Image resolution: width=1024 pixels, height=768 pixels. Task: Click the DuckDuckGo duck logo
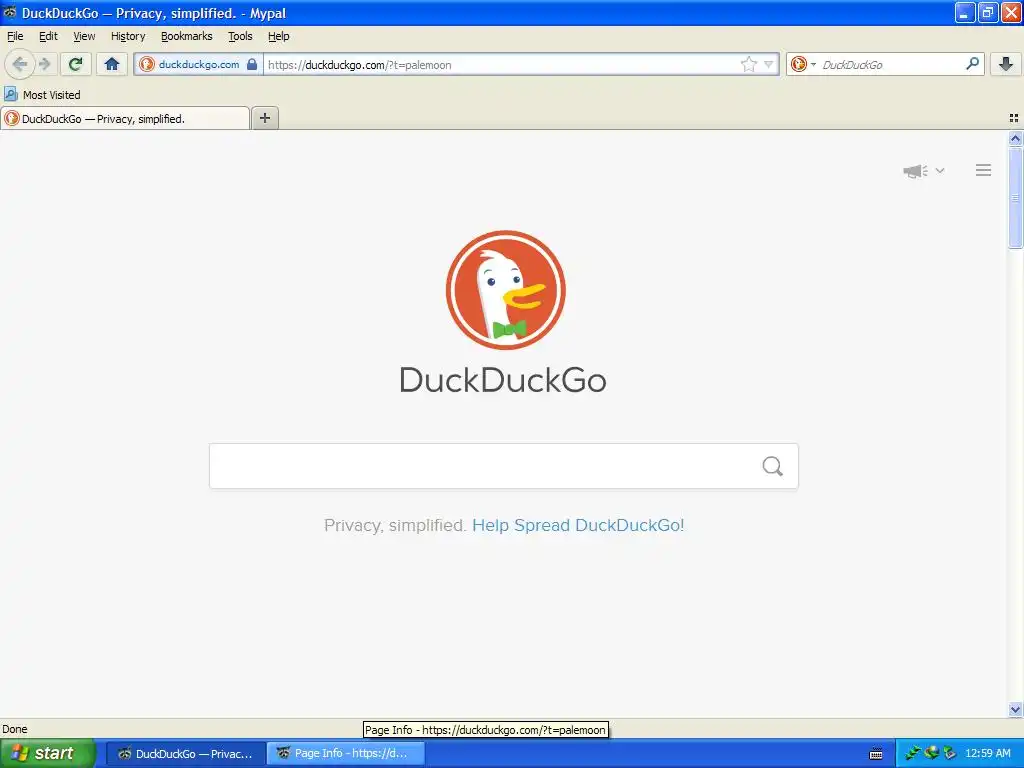pos(505,290)
